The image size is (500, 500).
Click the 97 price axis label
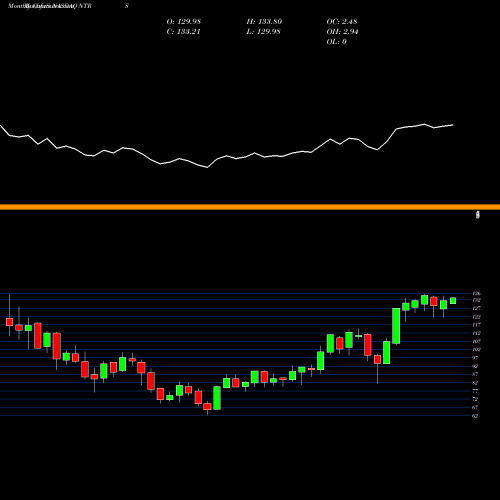[475, 358]
